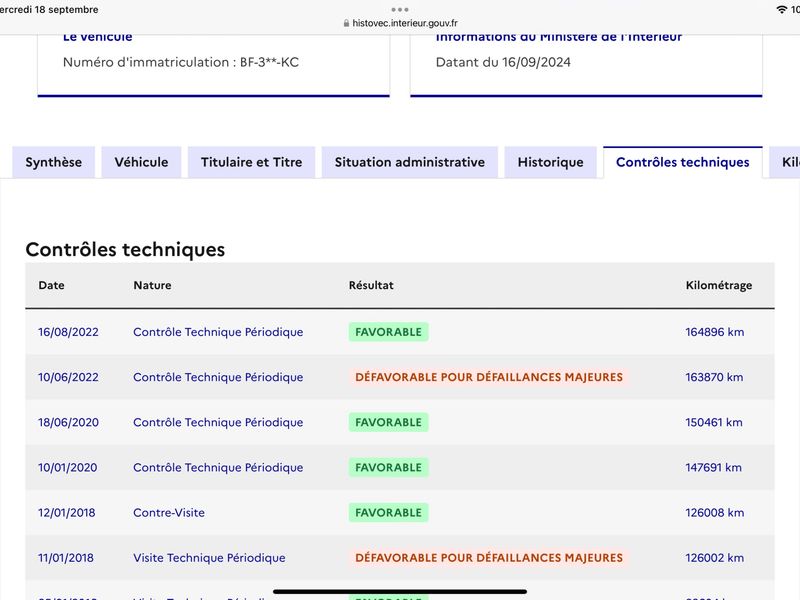Select date 10/06/2022
Image resolution: width=800 pixels, height=600 pixels.
pos(68,377)
